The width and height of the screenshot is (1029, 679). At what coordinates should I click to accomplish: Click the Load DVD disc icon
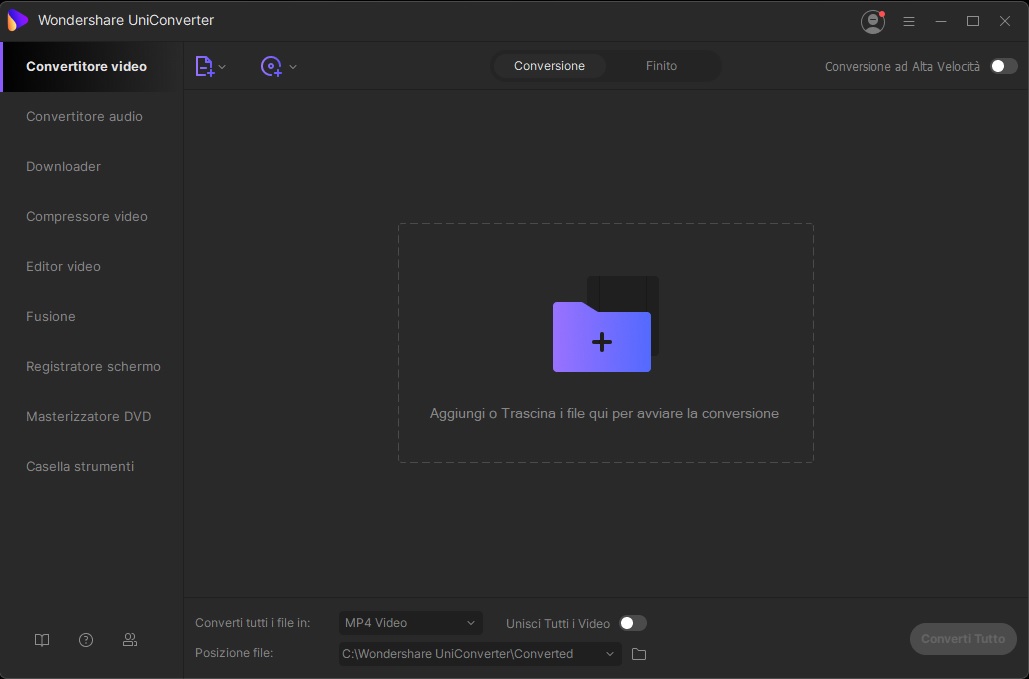point(271,66)
